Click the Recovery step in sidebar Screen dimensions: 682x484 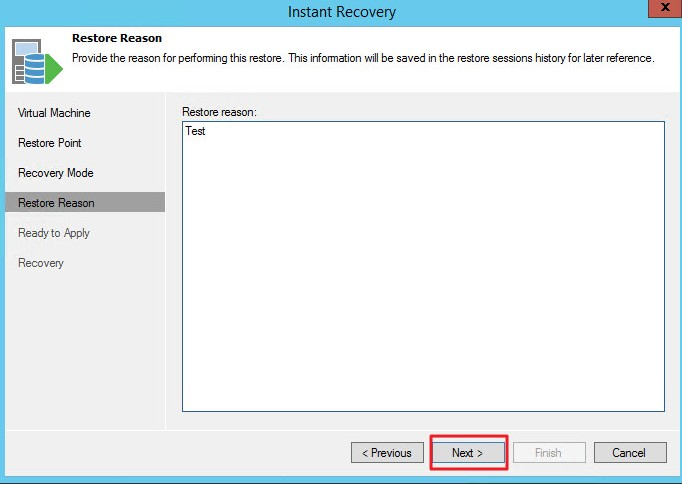41,263
